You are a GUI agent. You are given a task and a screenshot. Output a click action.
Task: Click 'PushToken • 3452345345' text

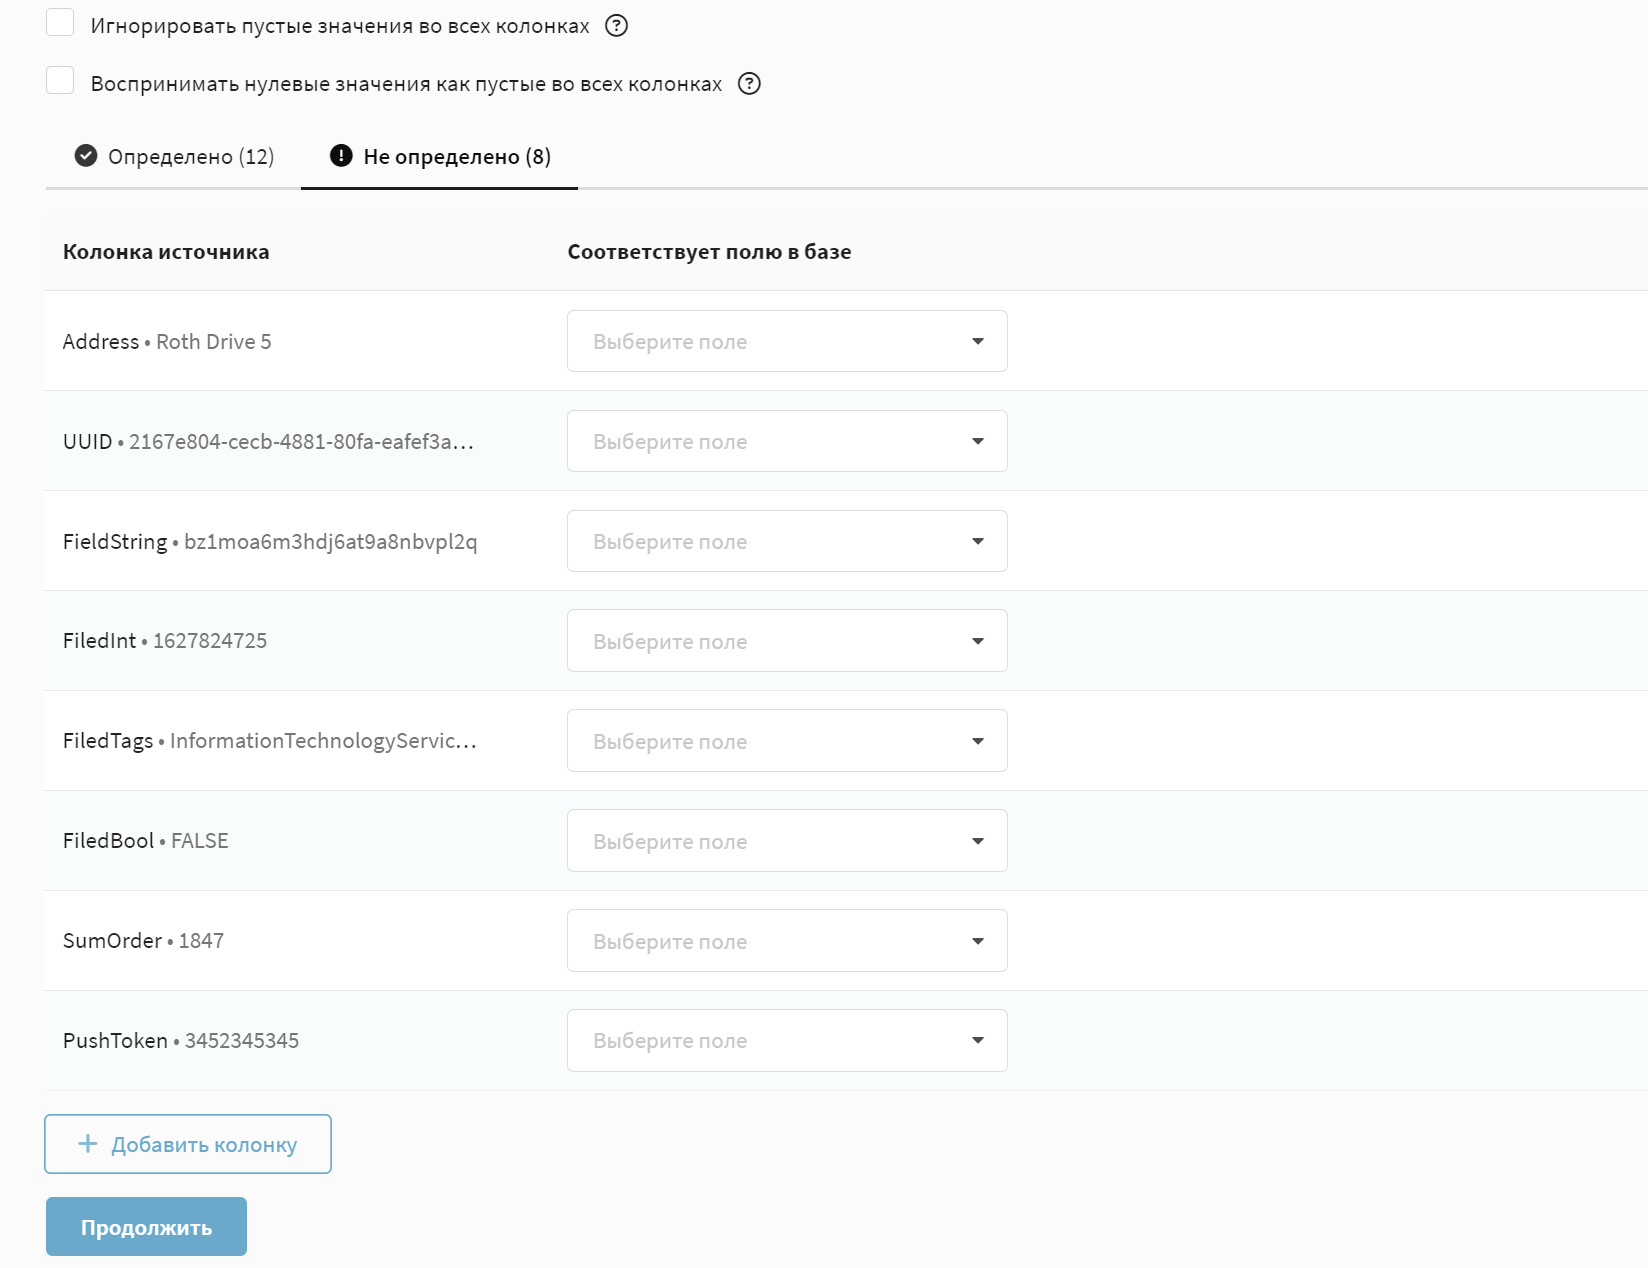(x=181, y=1041)
